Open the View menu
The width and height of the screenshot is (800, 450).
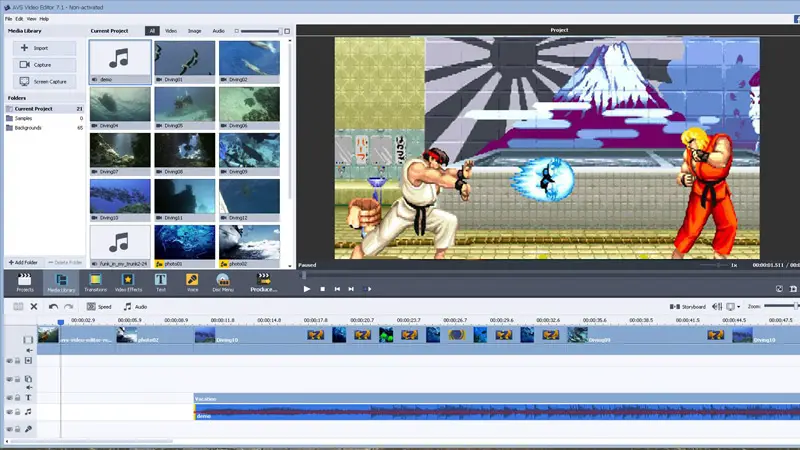[32, 19]
